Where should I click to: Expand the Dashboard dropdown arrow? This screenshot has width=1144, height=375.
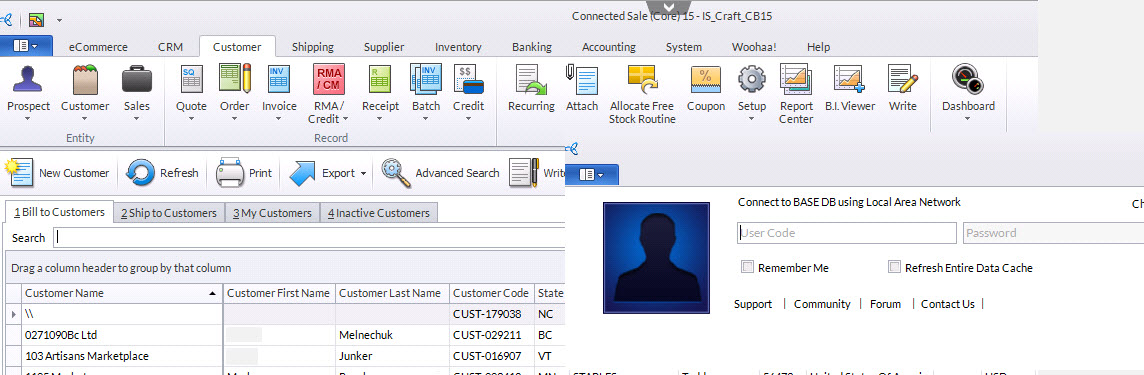coord(968,118)
